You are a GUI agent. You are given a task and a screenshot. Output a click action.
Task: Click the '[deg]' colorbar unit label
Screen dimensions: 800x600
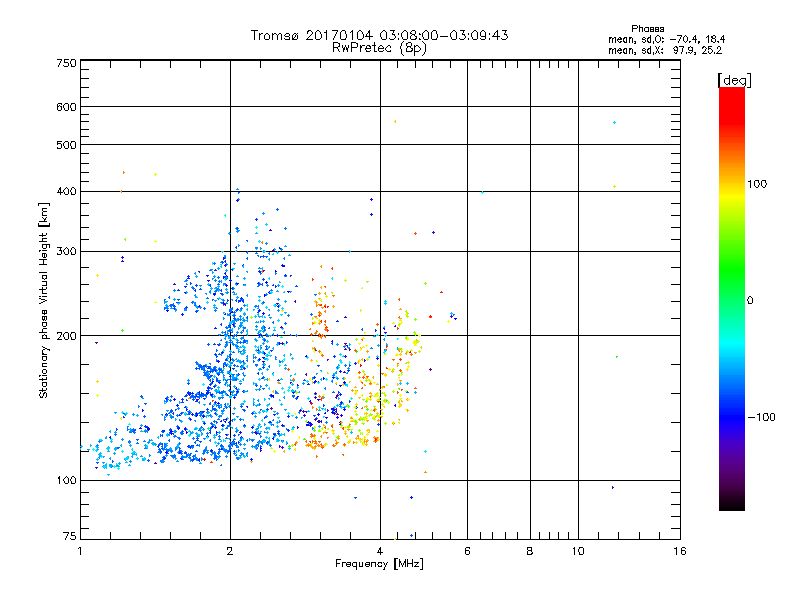[x=734, y=80]
